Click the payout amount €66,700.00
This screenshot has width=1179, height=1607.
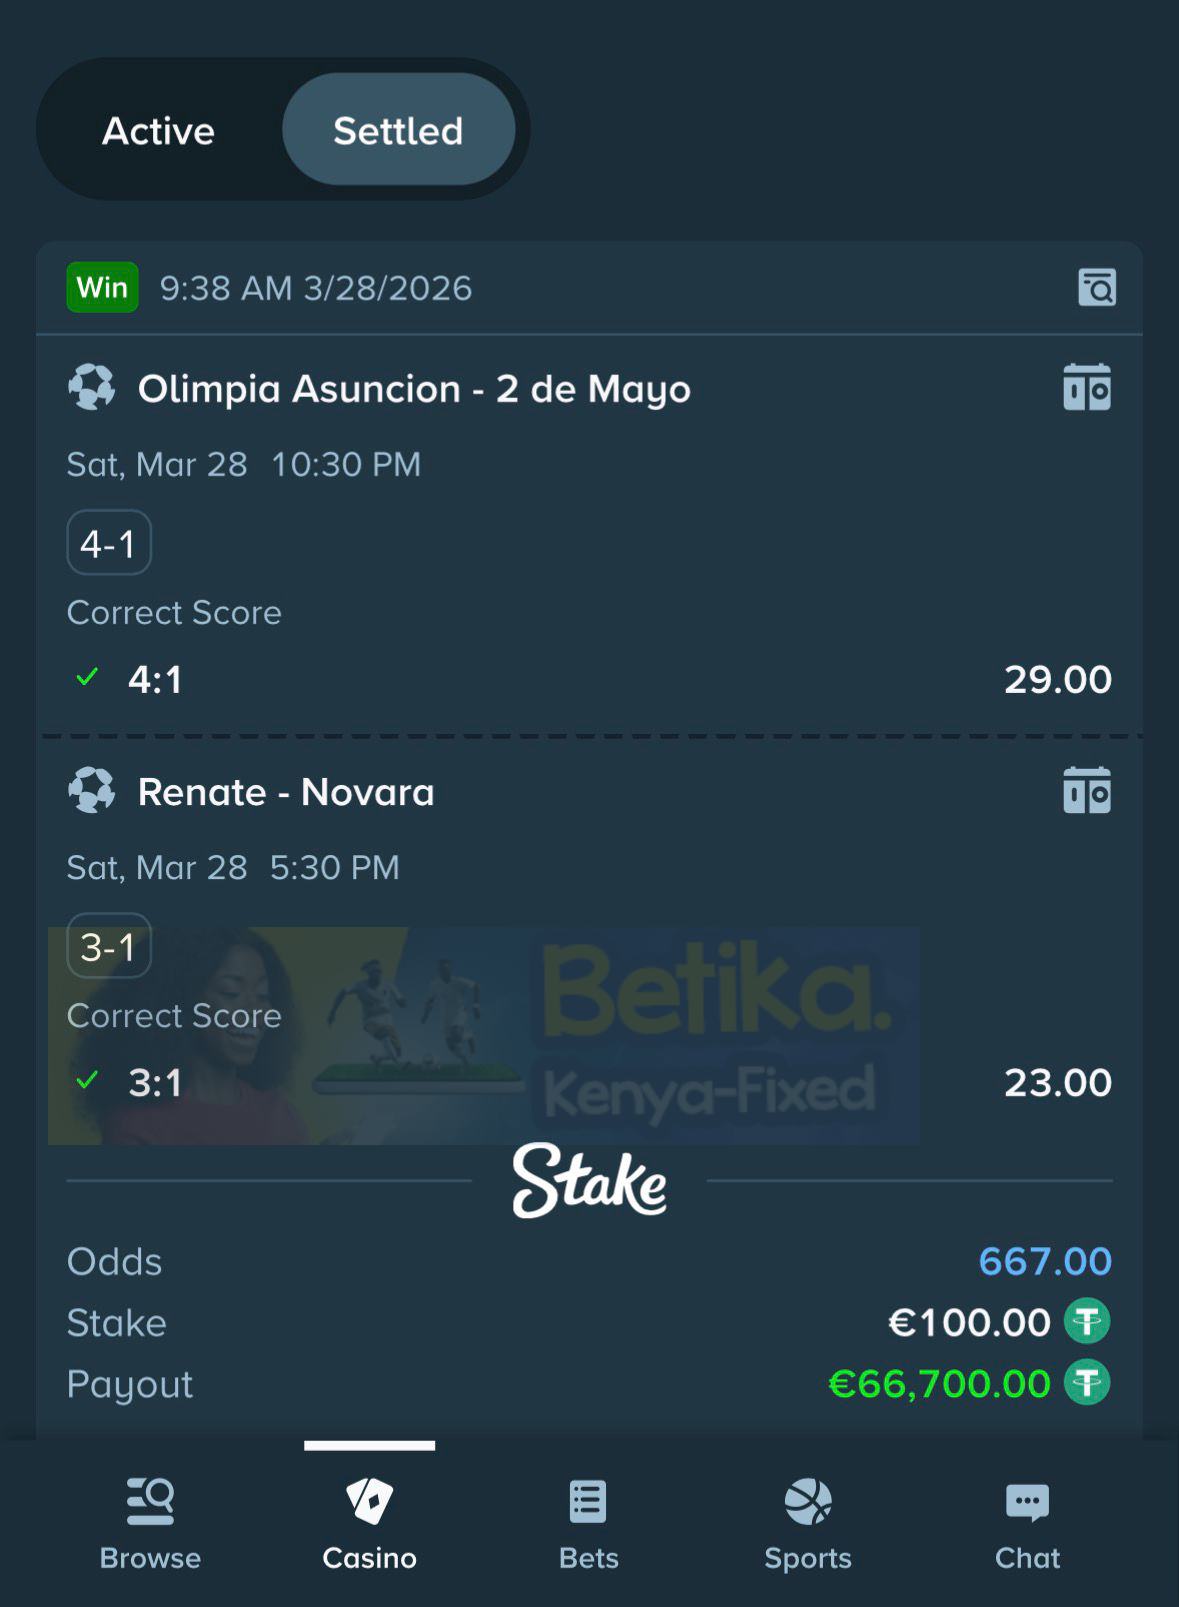point(938,1384)
